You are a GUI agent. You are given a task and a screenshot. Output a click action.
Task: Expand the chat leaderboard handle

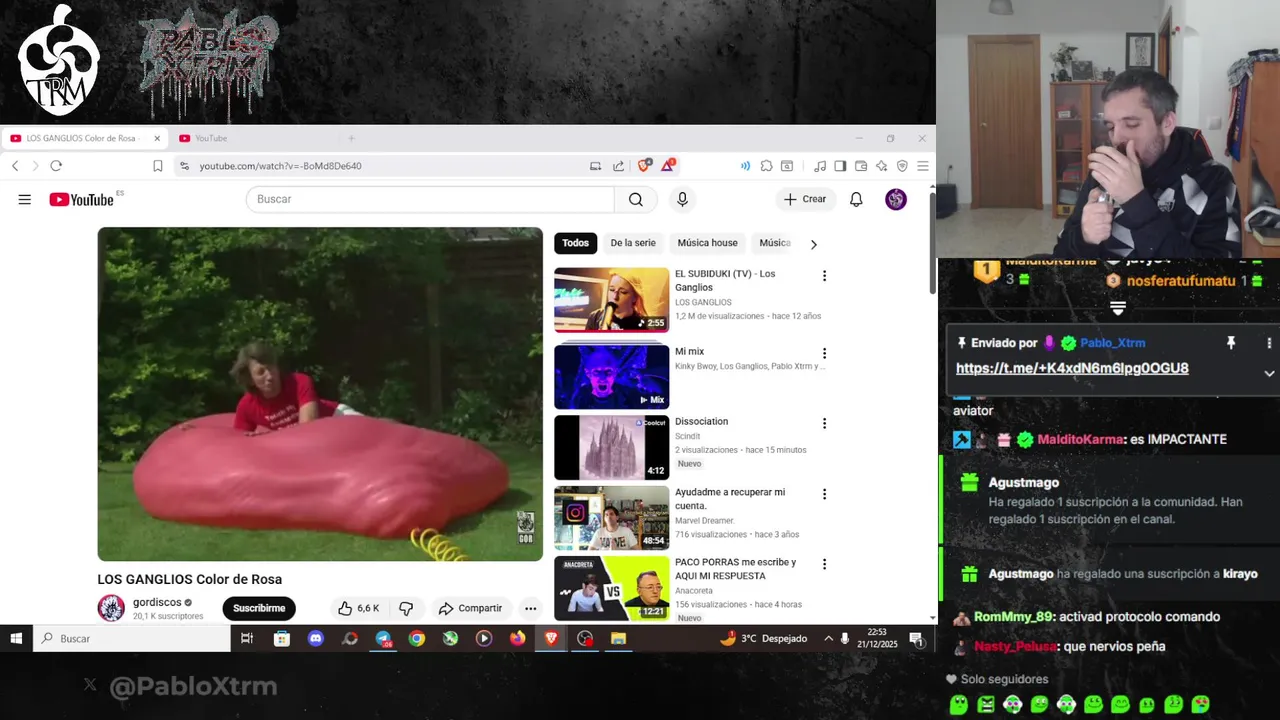(x=1118, y=307)
